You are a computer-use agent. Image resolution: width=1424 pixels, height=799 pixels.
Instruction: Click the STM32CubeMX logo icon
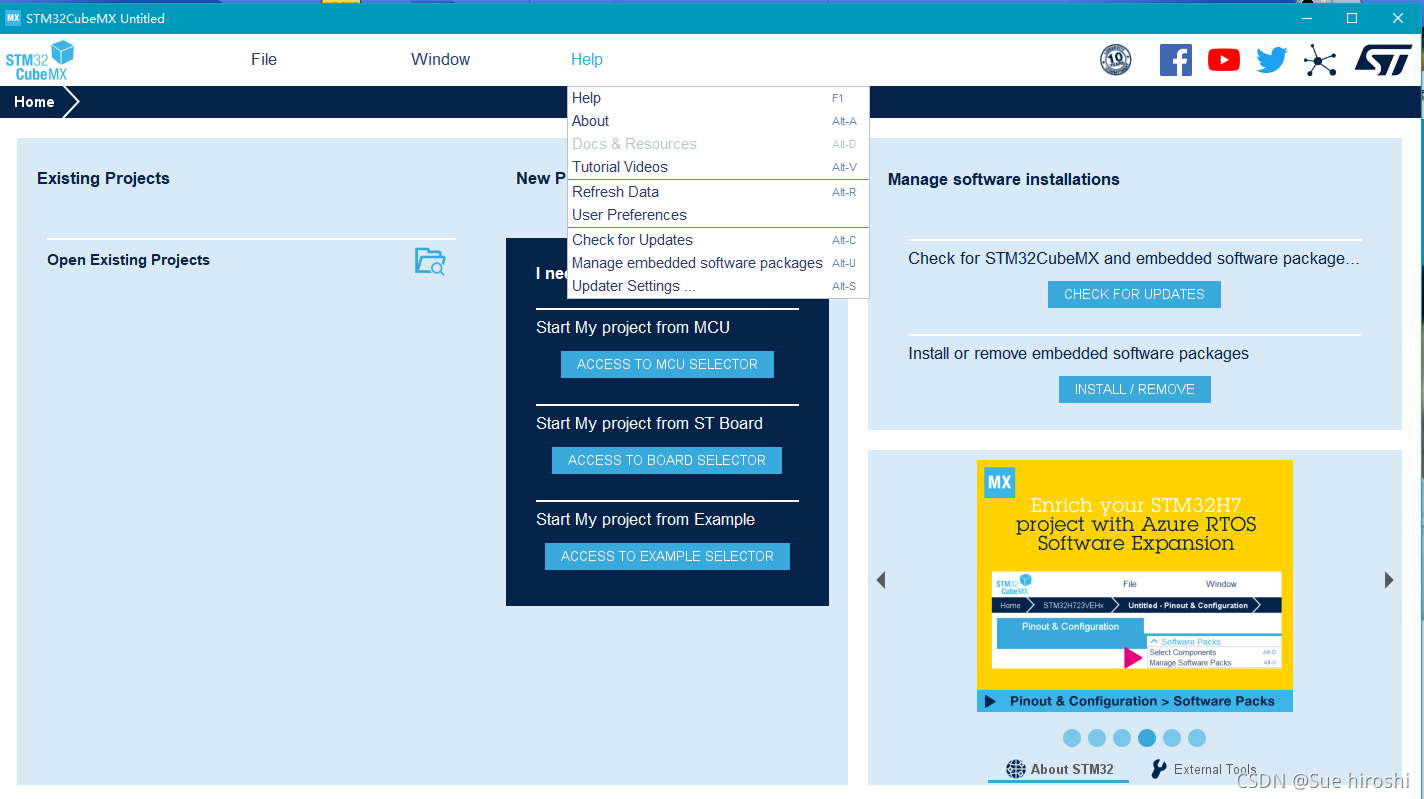(40, 60)
